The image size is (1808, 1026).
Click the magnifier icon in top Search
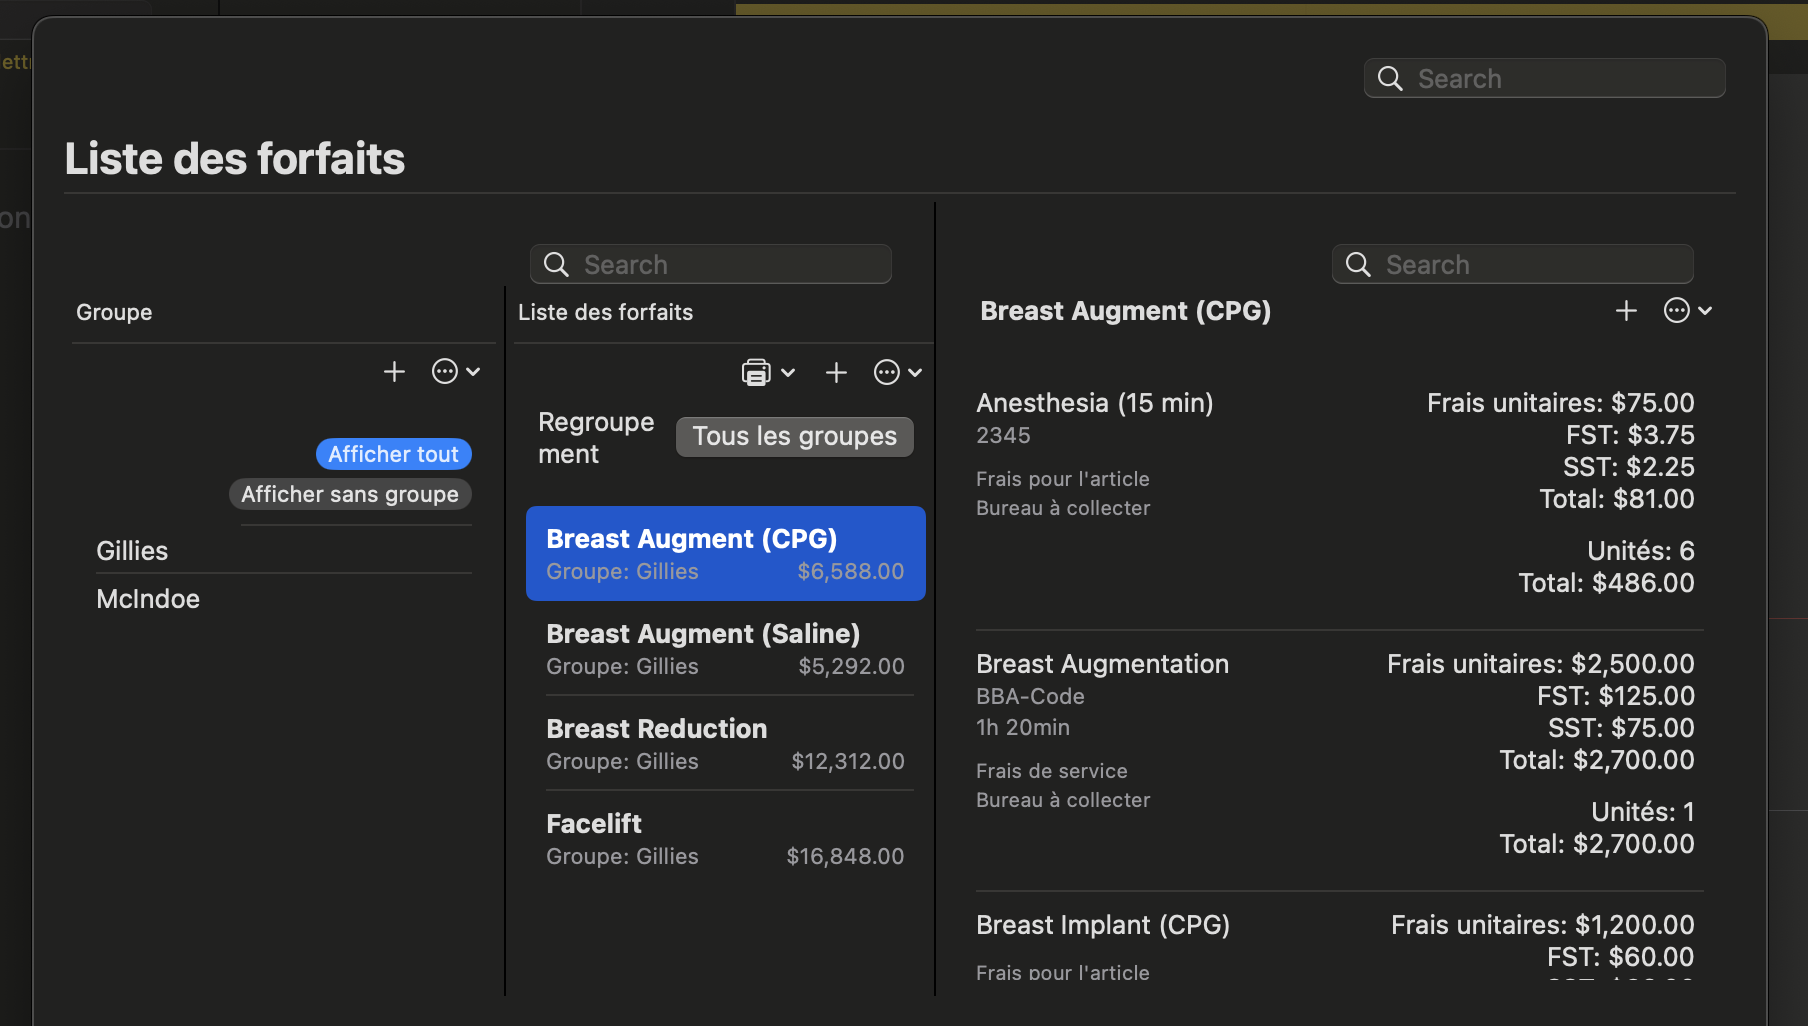click(x=1390, y=78)
